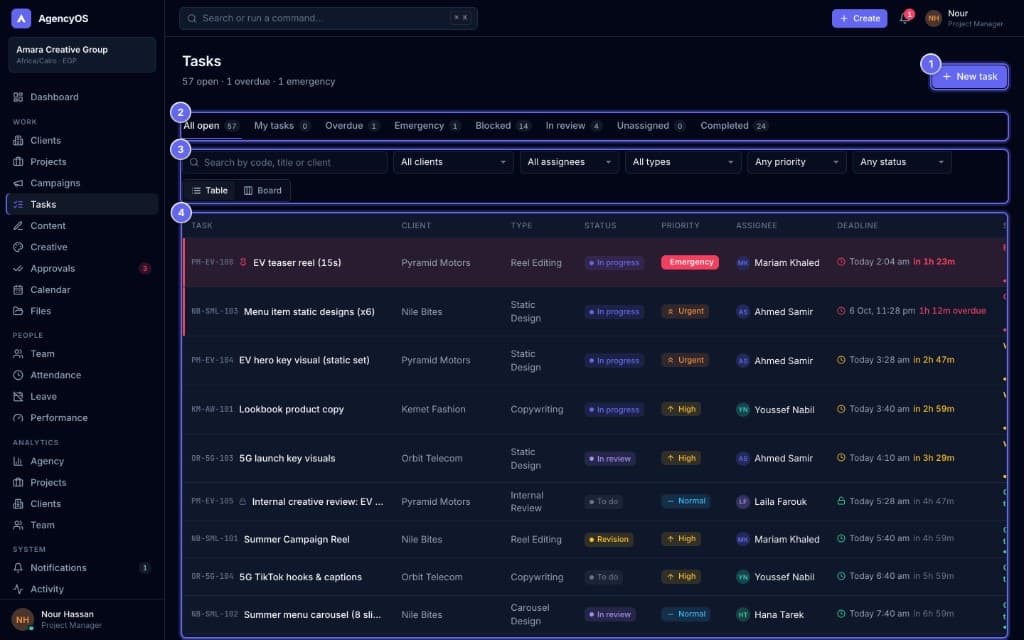Viewport: 1024px width, 640px height.
Task: Sort by the PRIORITY column header
Action: tap(680, 225)
